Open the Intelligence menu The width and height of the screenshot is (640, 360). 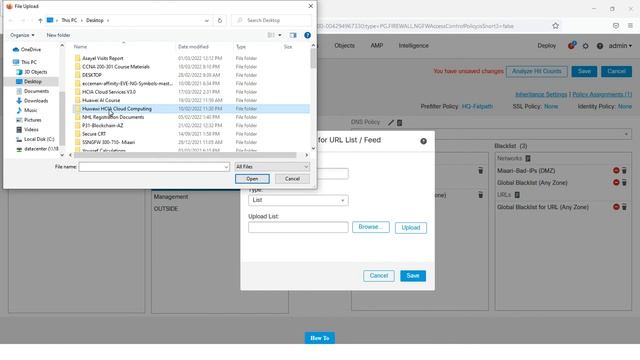click(x=413, y=46)
